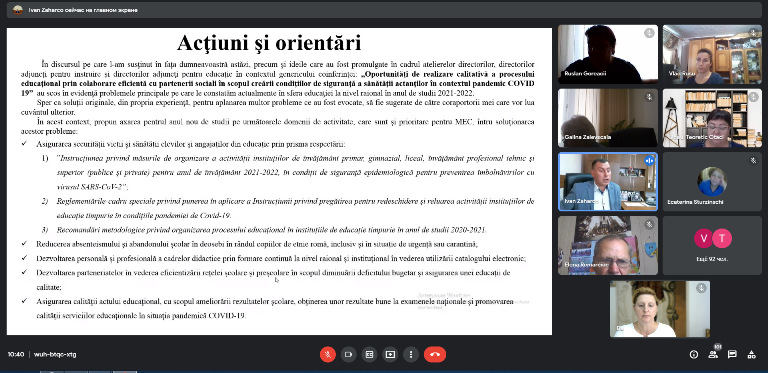Viewport: 768px width, 373px height.
Task: Click the Present now screen-share icon
Action: click(x=390, y=354)
